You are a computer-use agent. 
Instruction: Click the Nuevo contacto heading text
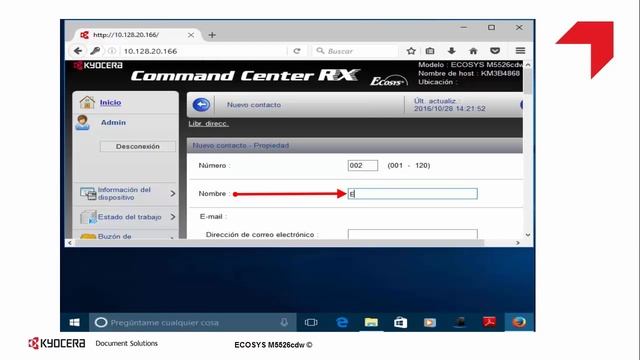[254, 105]
